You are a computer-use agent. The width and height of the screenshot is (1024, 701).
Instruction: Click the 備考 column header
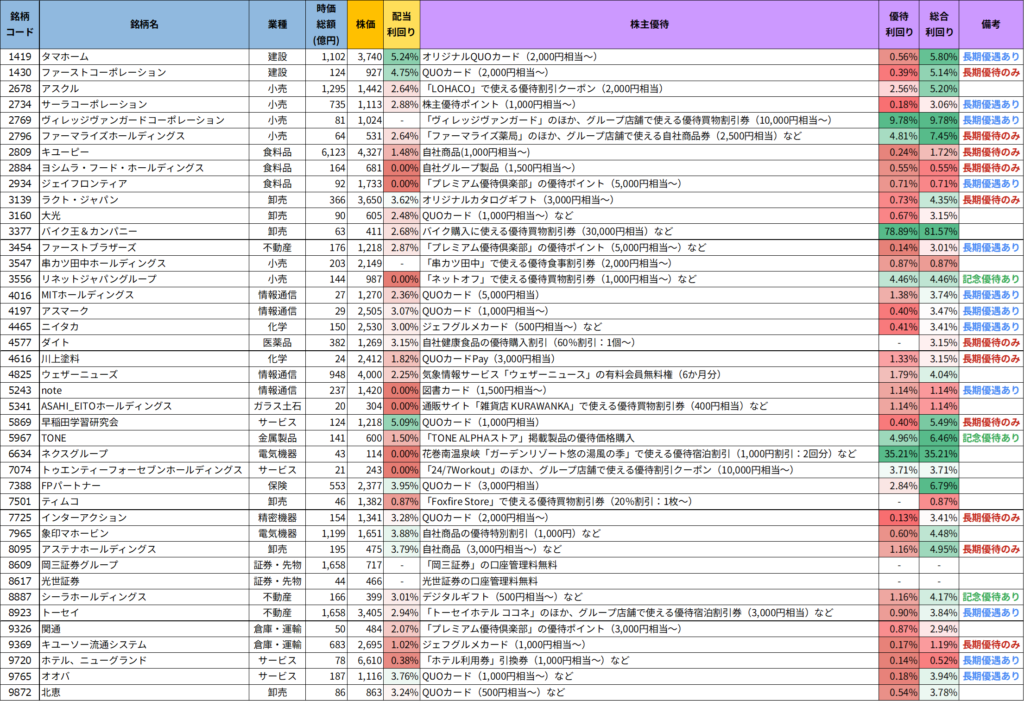click(991, 25)
